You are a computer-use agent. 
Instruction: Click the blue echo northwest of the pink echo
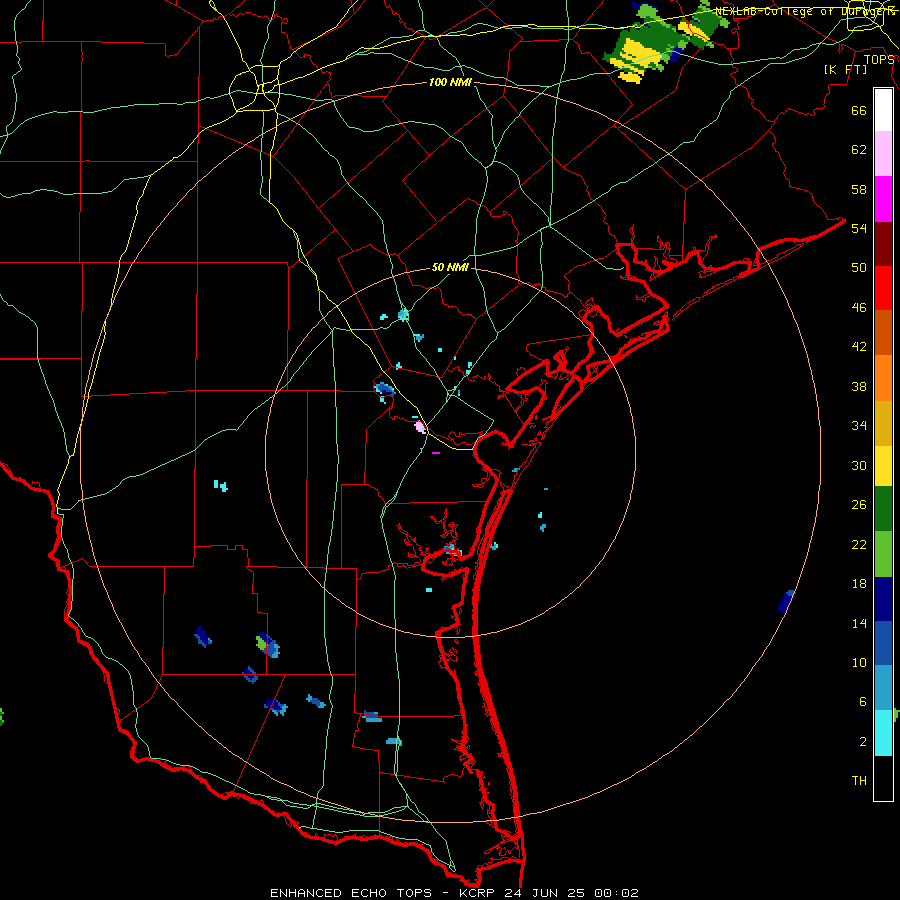pyautogui.click(x=384, y=389)
